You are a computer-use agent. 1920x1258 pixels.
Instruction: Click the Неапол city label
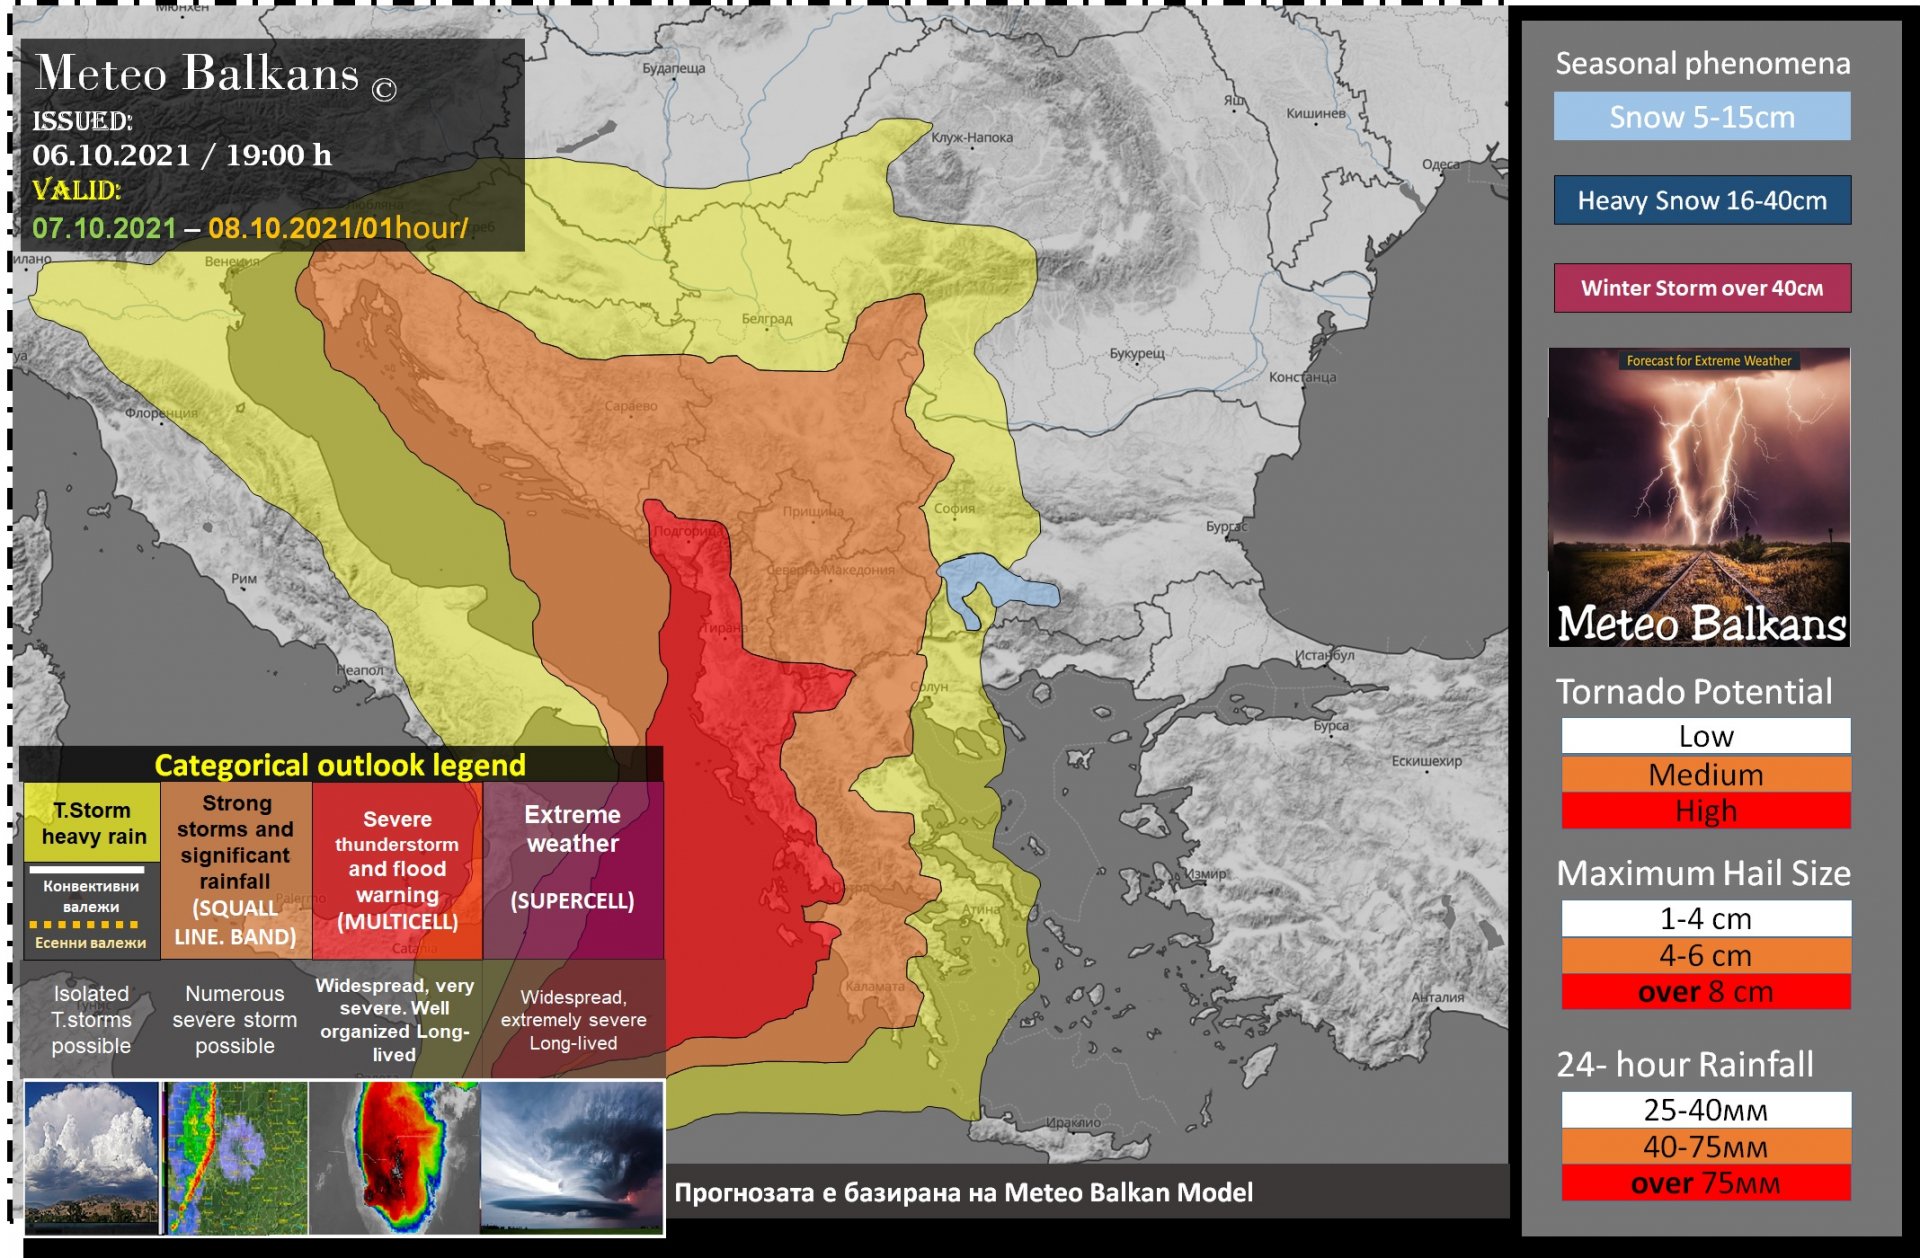tap(360, 670)
